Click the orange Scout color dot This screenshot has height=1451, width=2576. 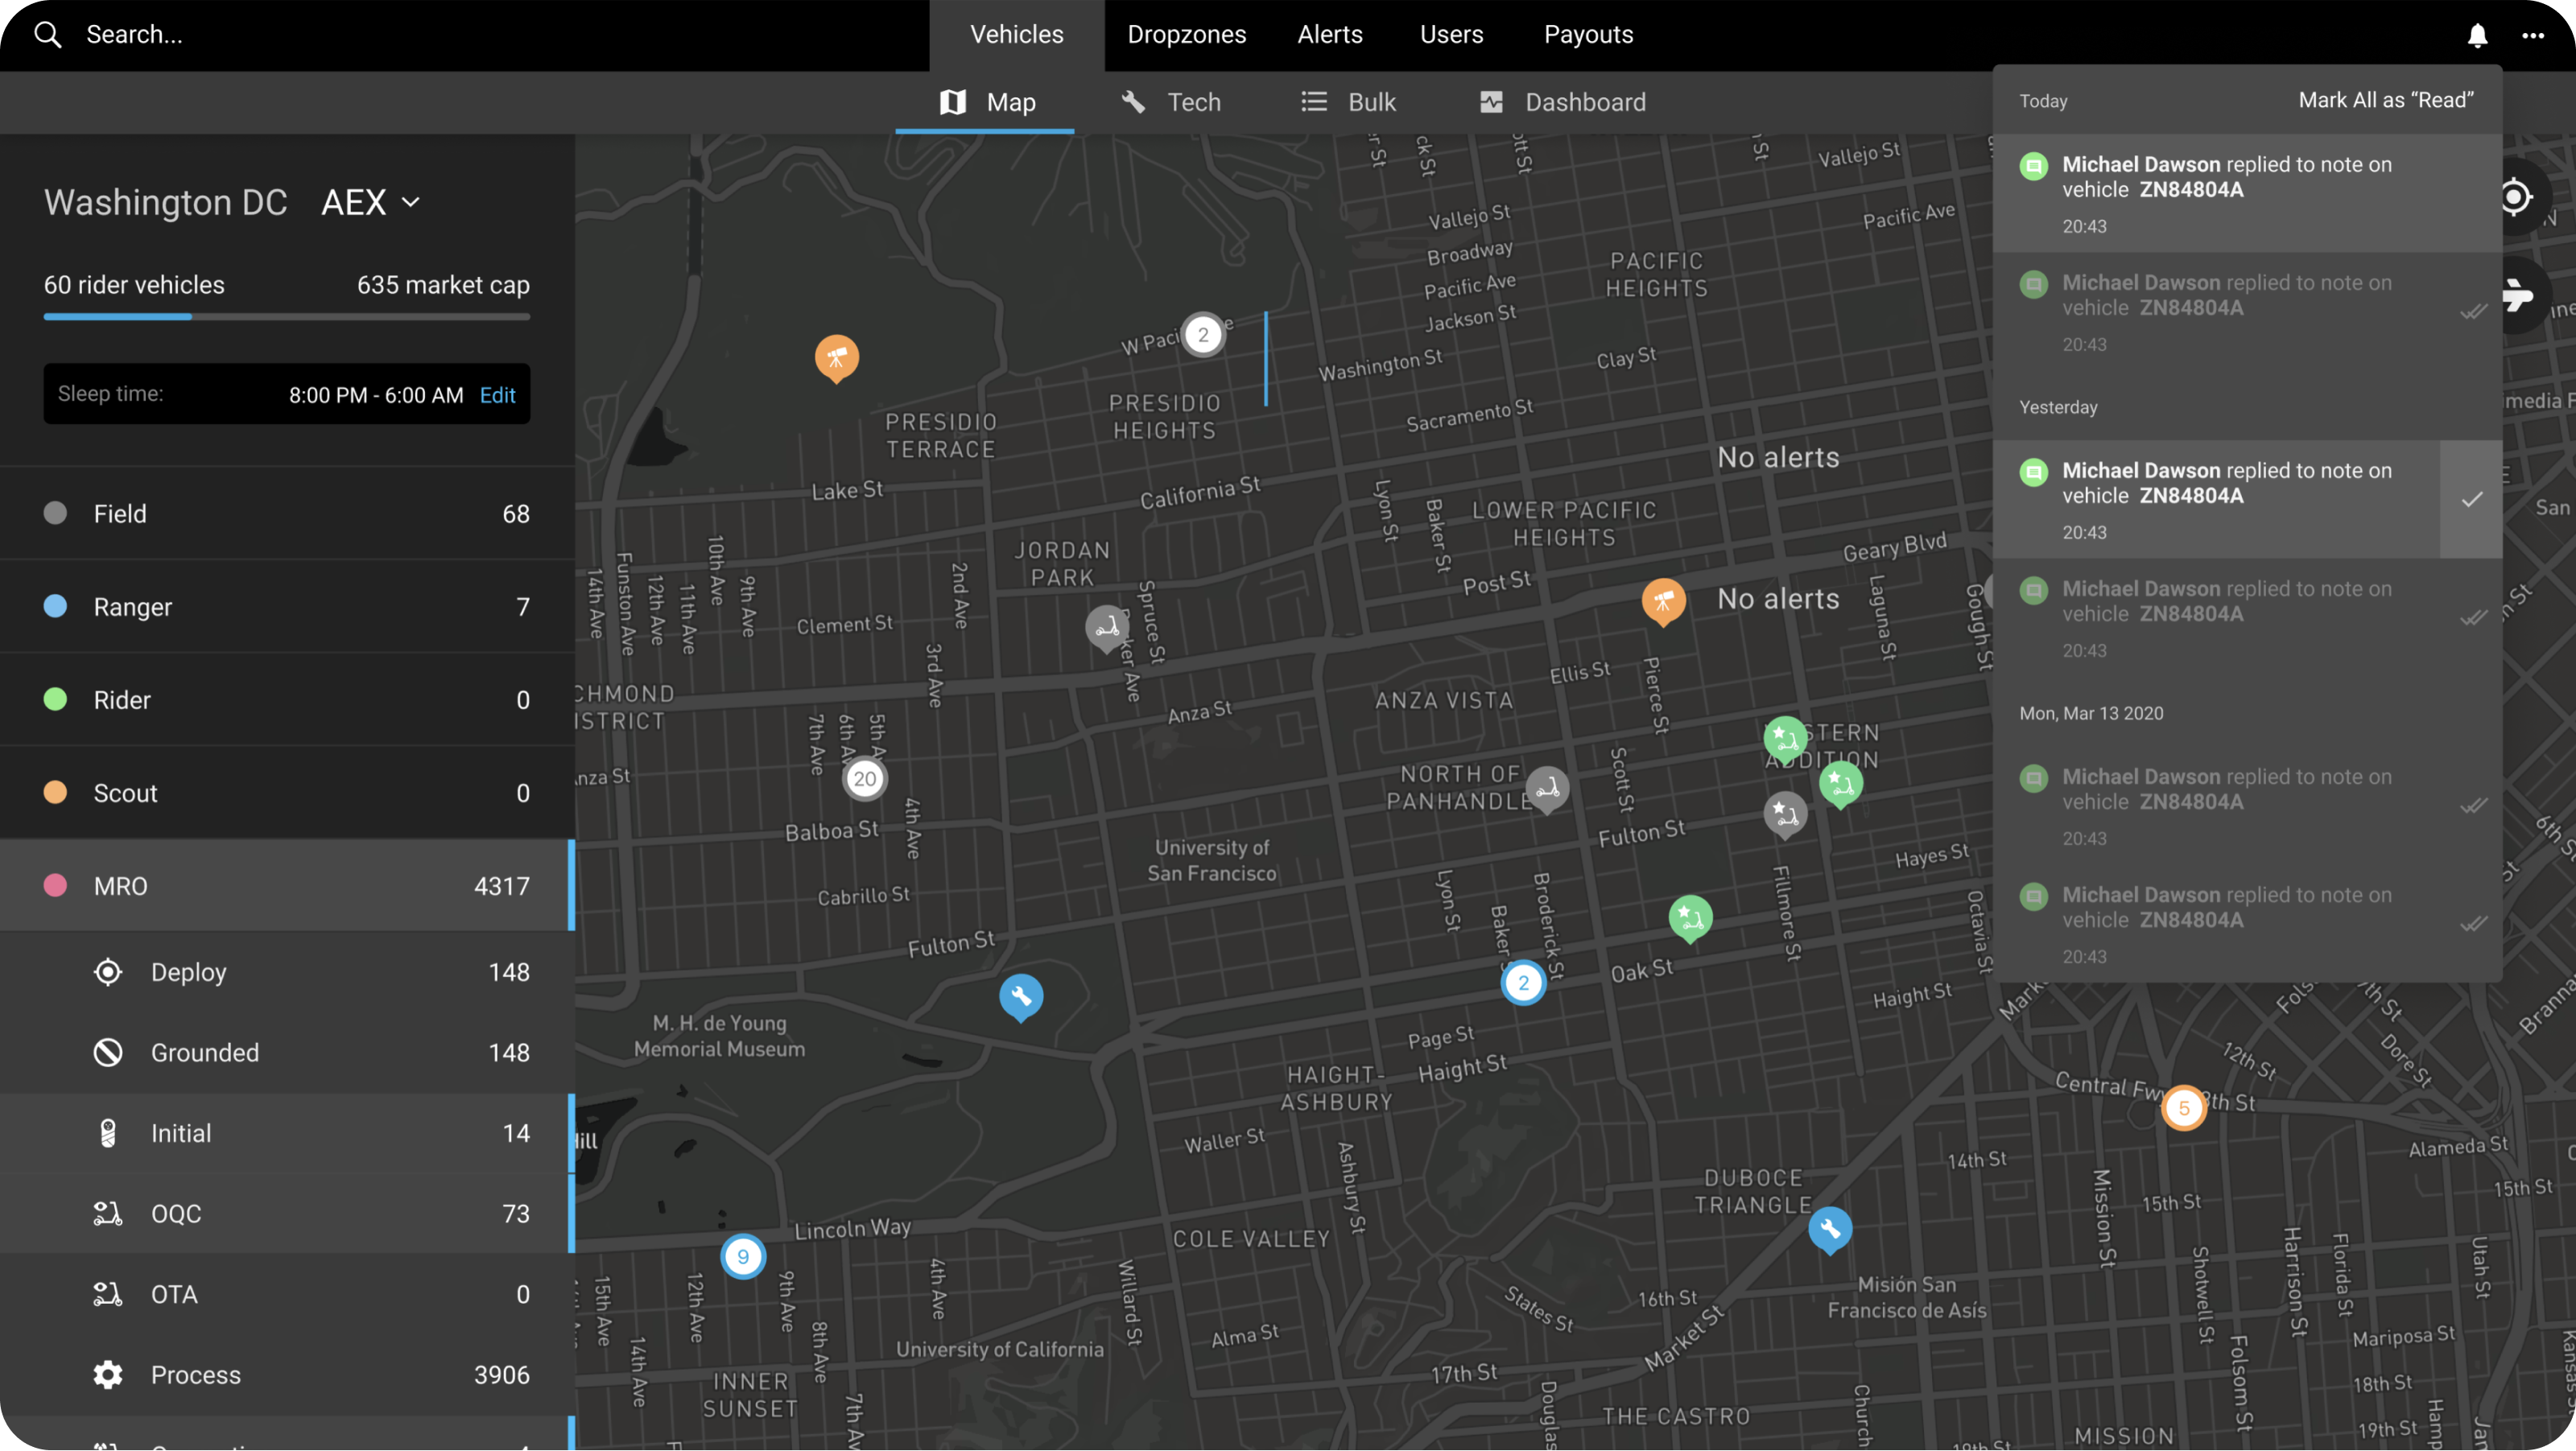pos(56,792)
